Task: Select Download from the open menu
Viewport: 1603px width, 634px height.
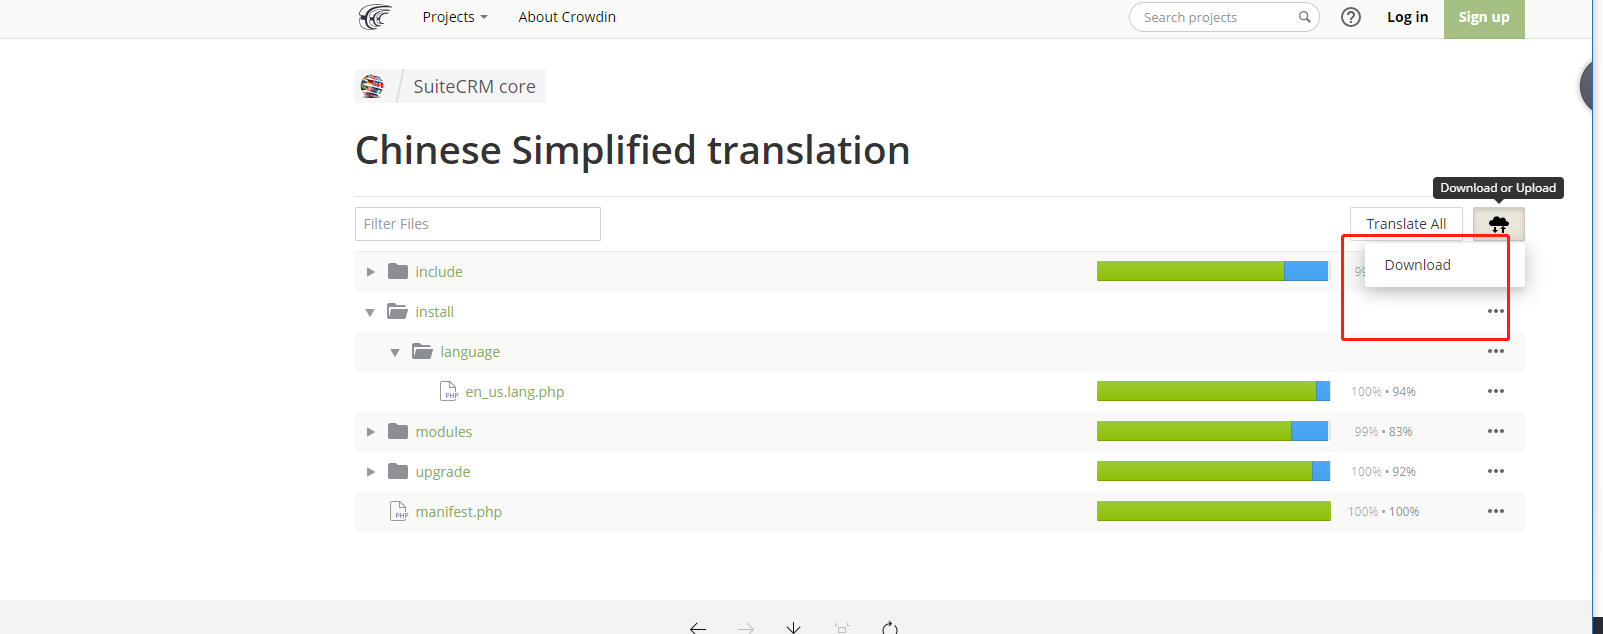Action: pyautogui.click(x=1417, y=264)
